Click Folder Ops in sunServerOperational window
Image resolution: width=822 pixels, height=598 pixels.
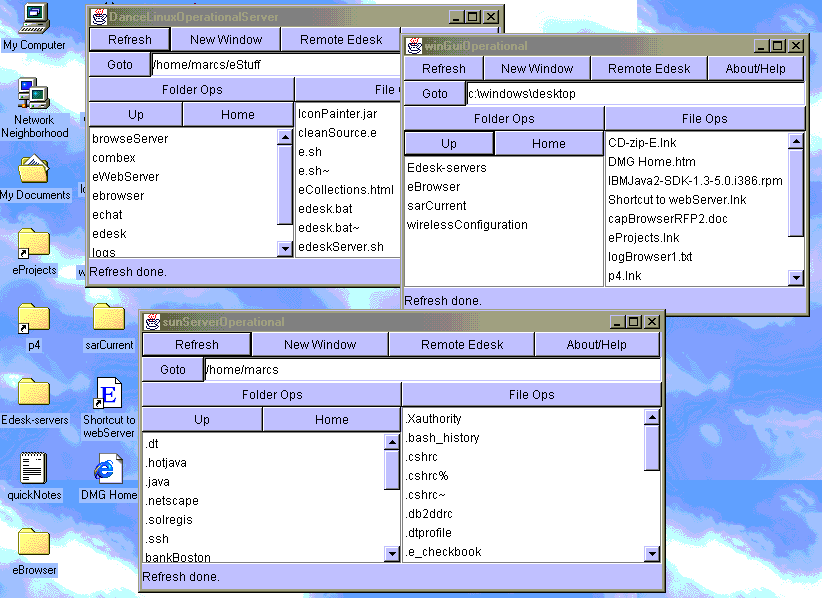(272, 395)
